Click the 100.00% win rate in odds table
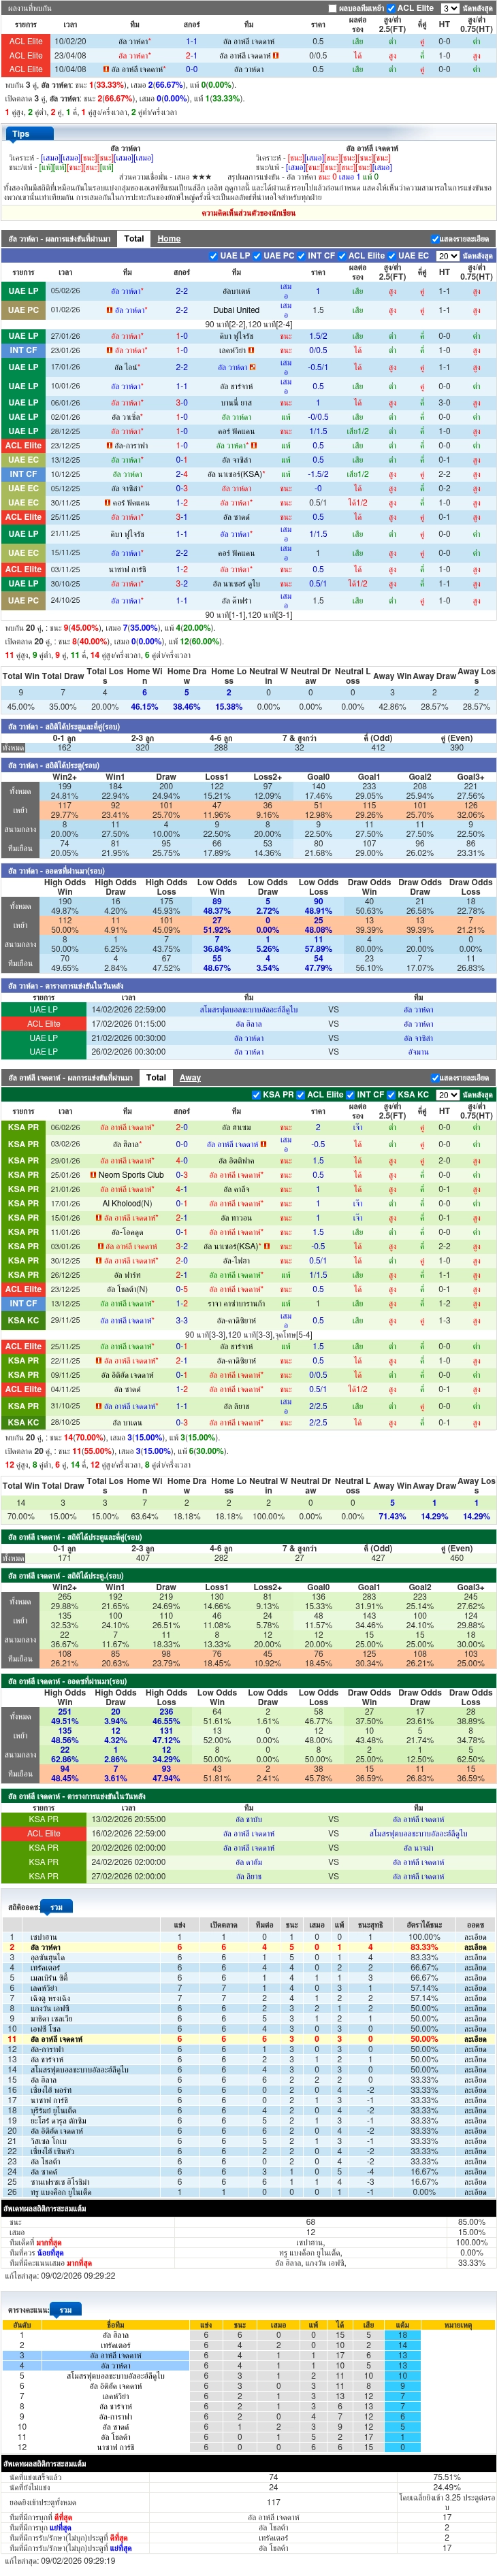This screenshot has height=2576, width=497. tap(424, 1937)
